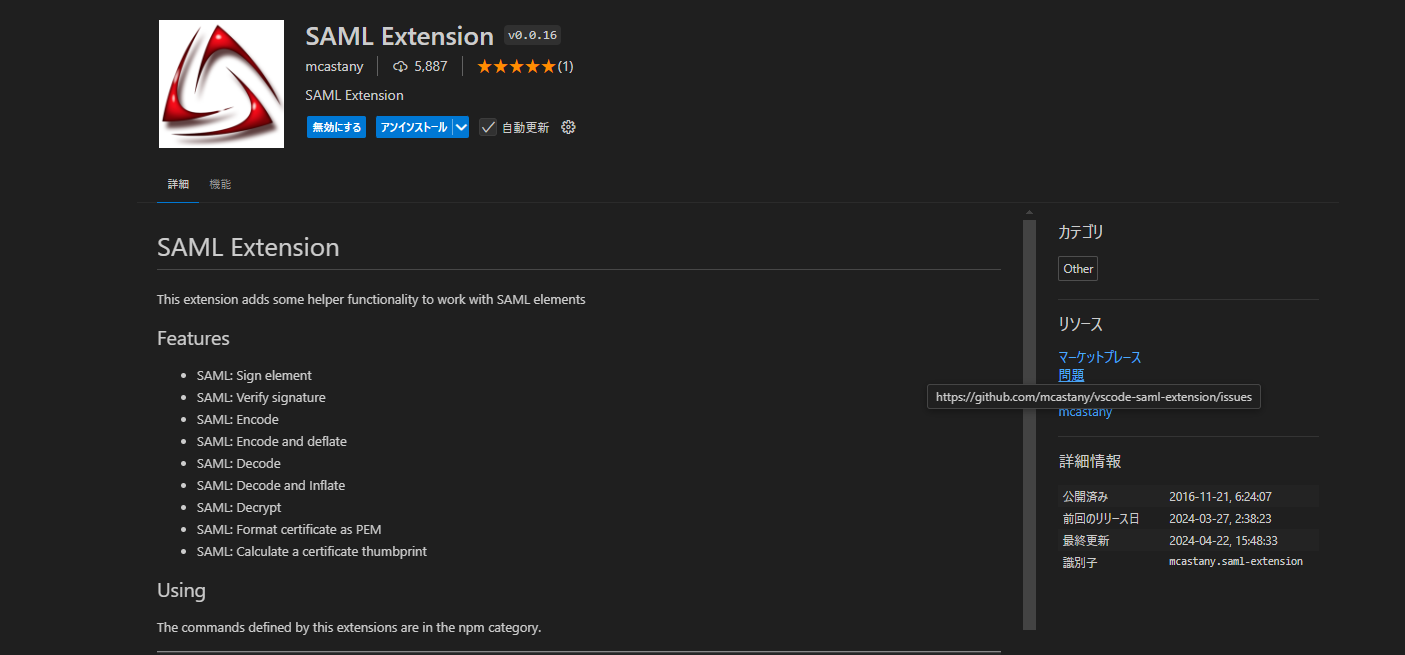Switch to the 機能 tab
Viewport: 1405px width, 655px height.
pos(220,184)
